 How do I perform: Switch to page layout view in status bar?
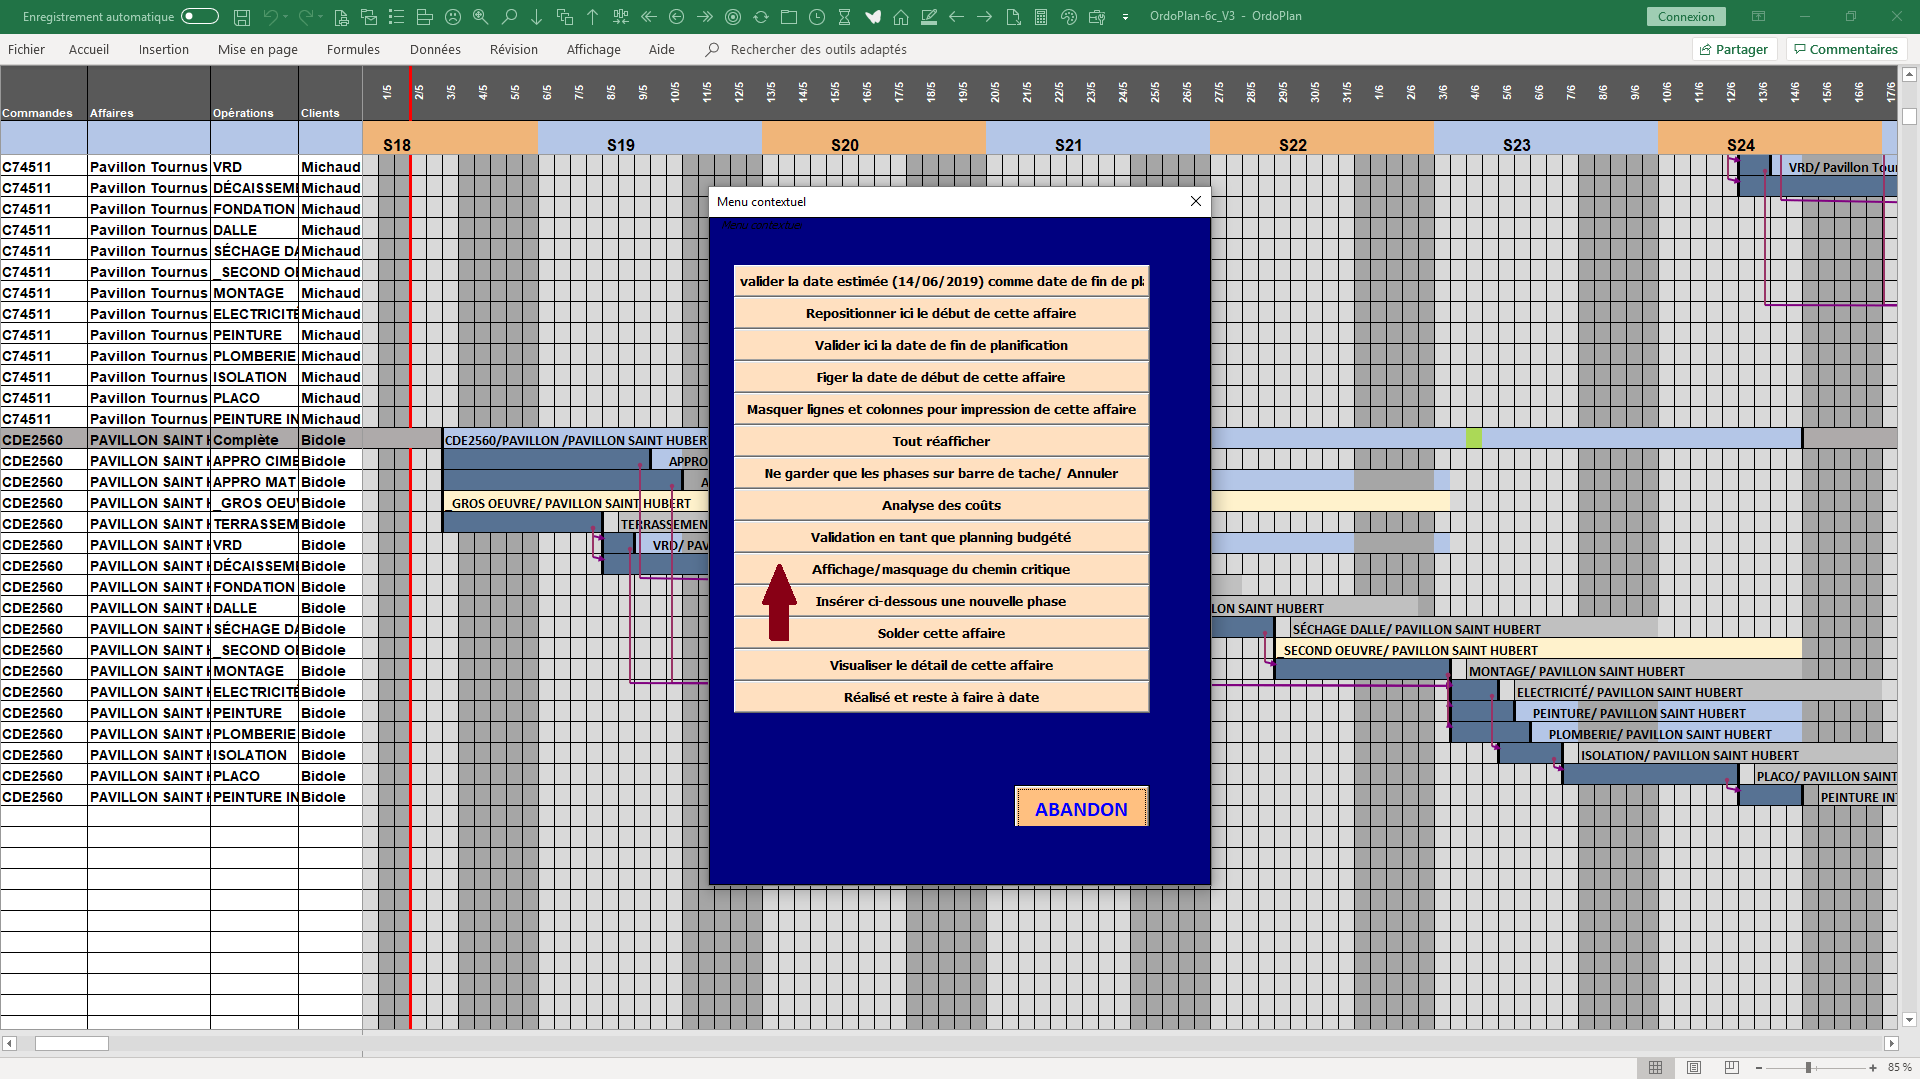click(1694, 1067)
